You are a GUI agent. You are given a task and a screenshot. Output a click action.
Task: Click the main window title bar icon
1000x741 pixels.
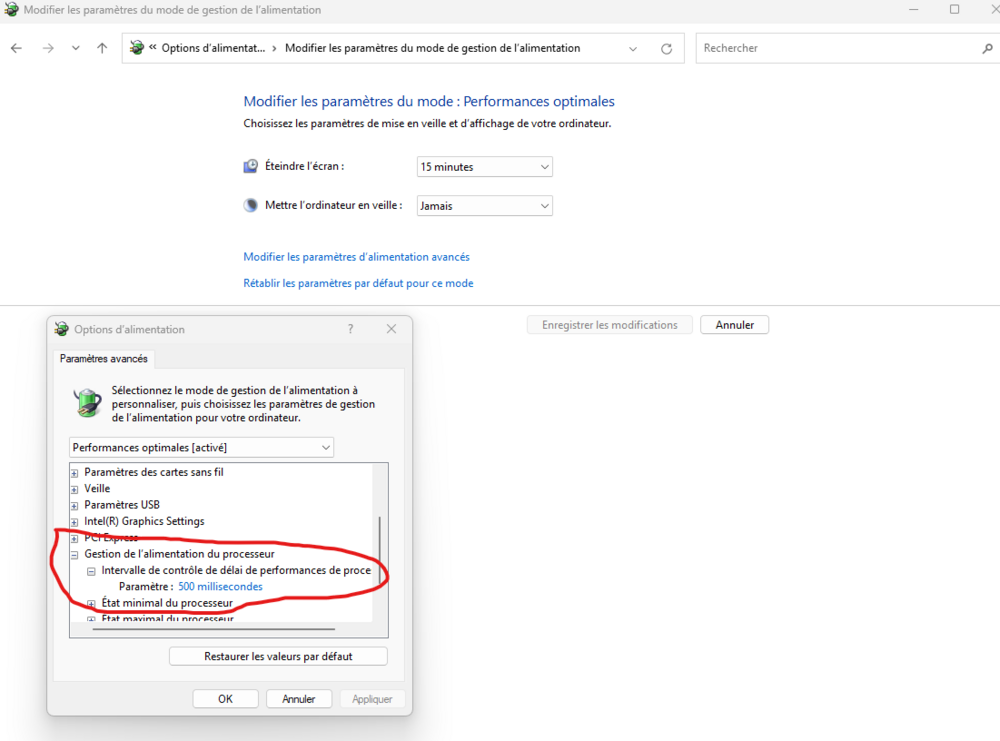[x=11, y=10]
